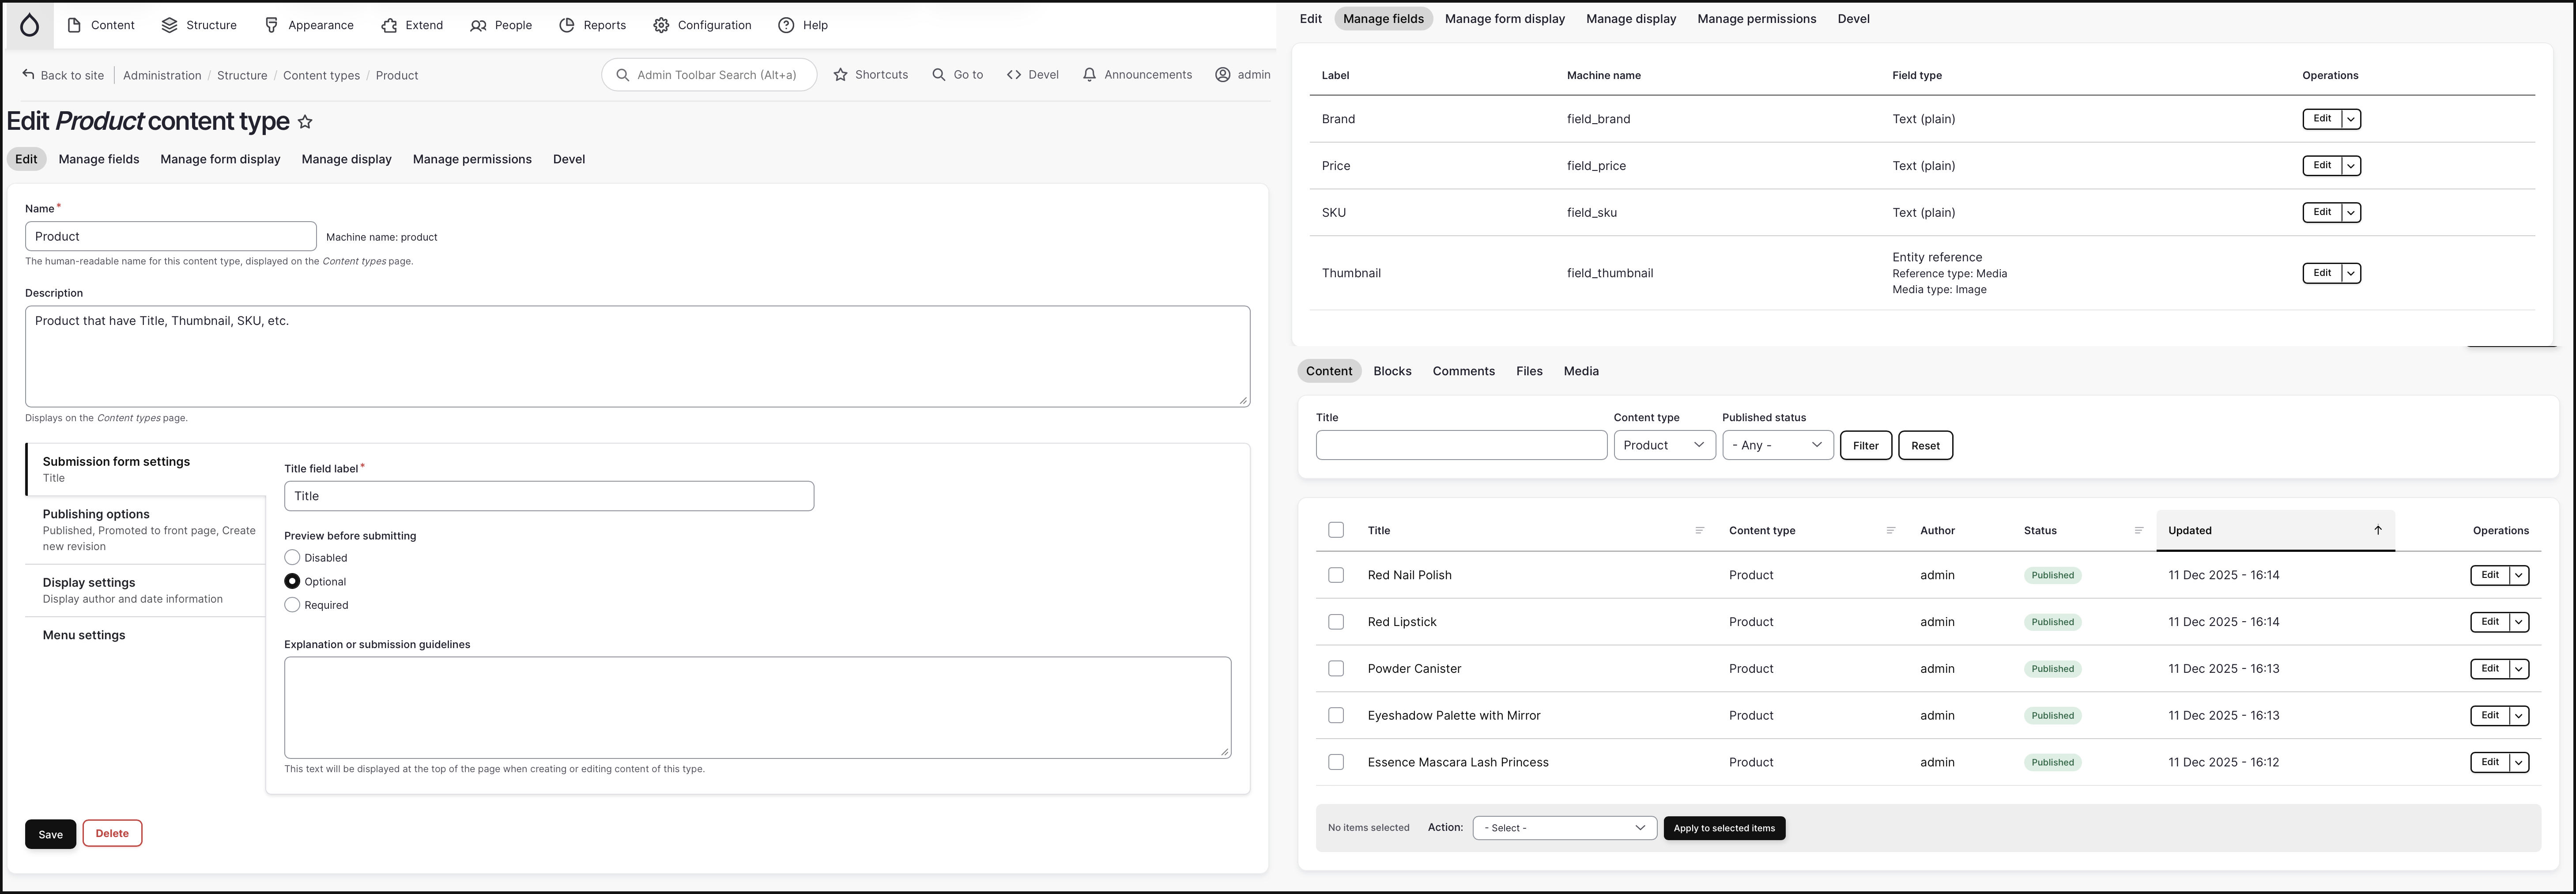Click the Drupal drop logo icon
This screenshot has height=894, width=2576.
coord(30,25)
